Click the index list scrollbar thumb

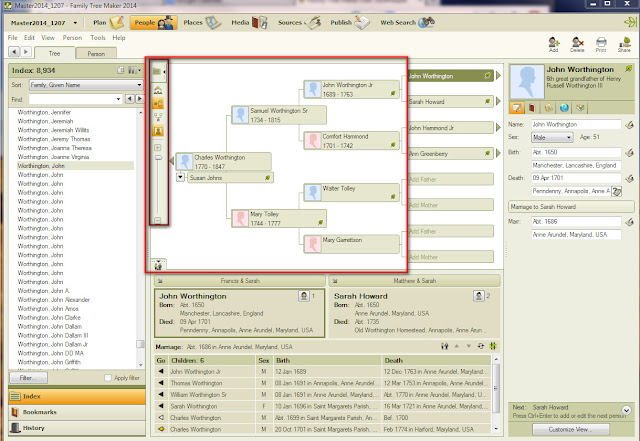click(x=140, y=344)
